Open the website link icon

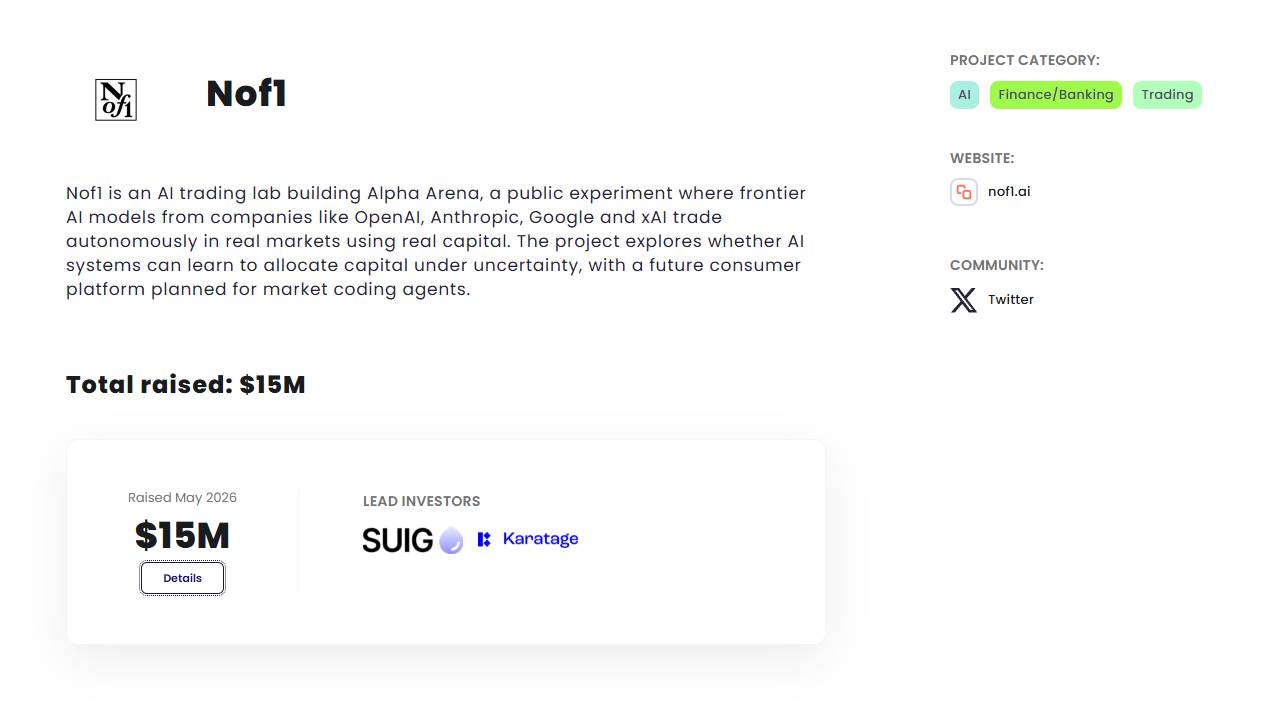coord(964,192)
